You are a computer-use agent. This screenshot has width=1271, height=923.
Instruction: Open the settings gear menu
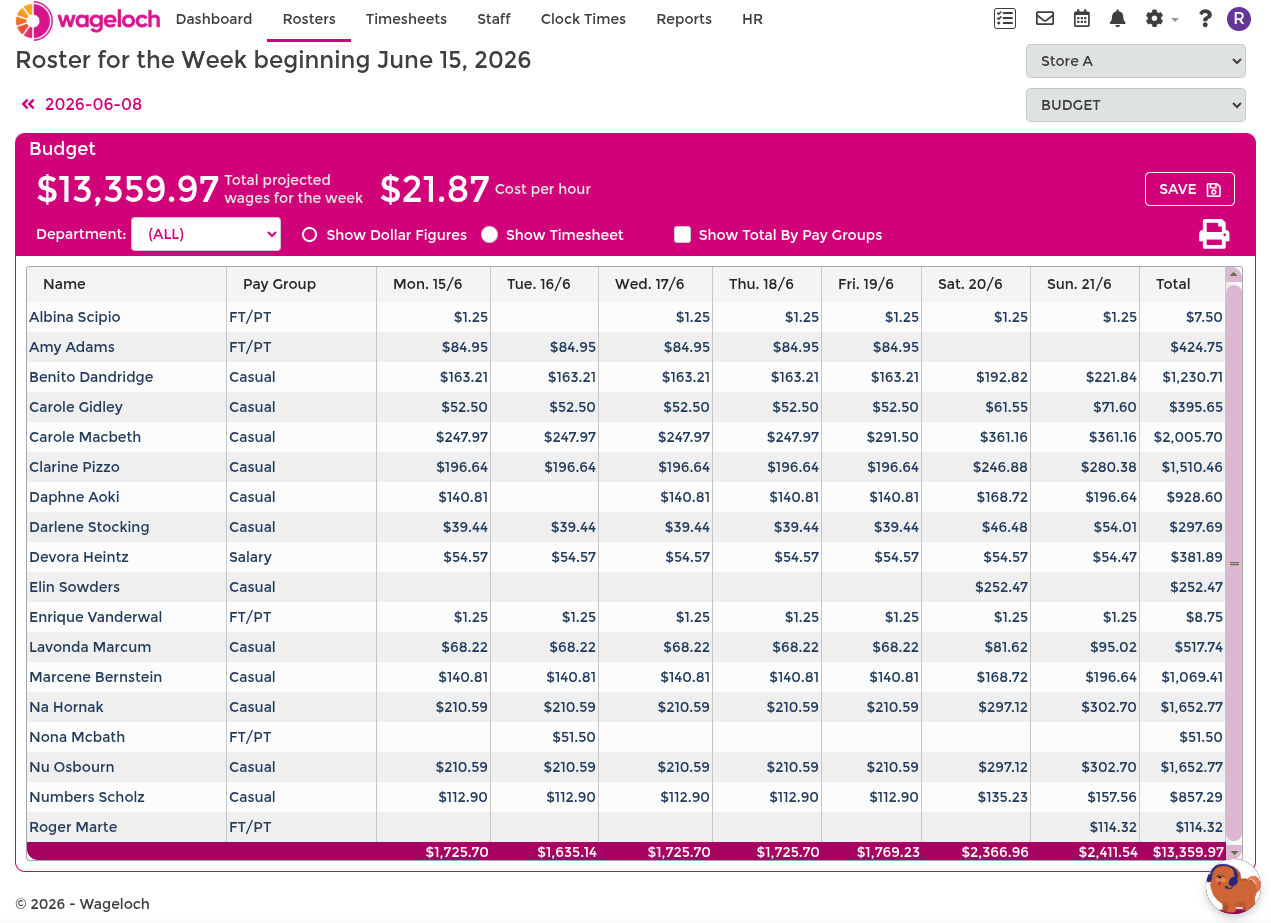point(1160,18)
